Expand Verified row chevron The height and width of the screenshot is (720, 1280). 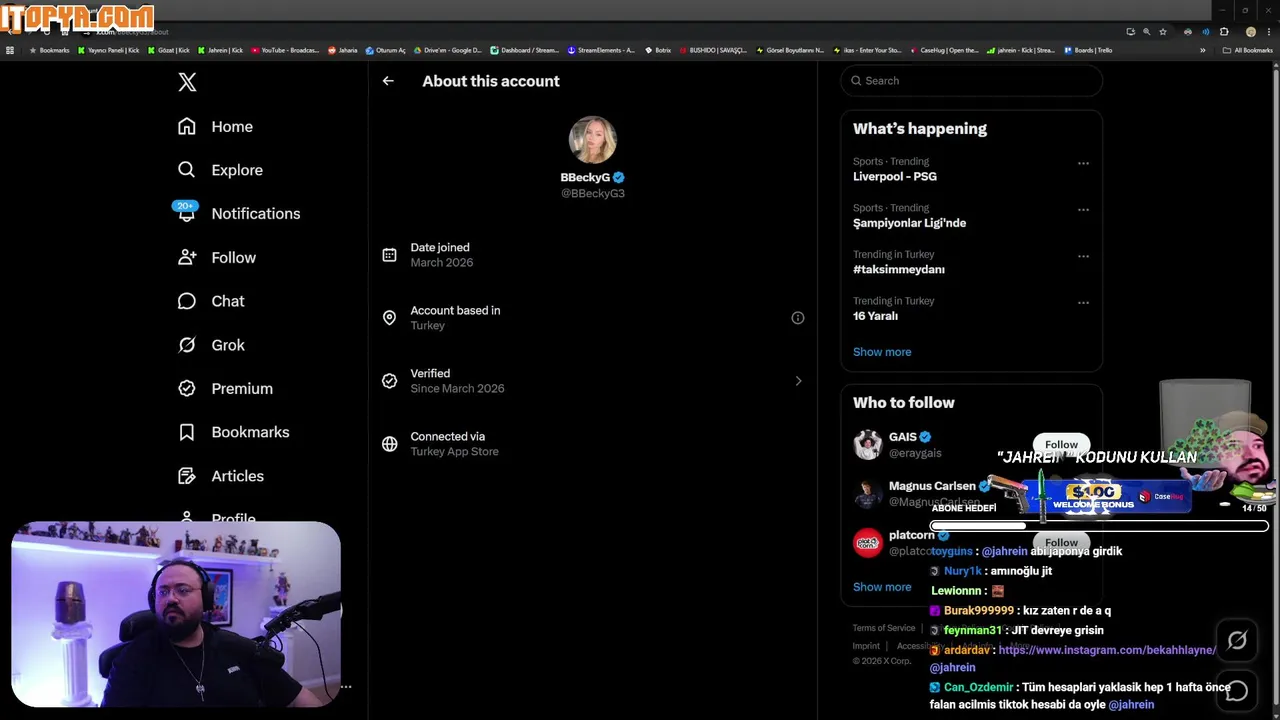798,381
